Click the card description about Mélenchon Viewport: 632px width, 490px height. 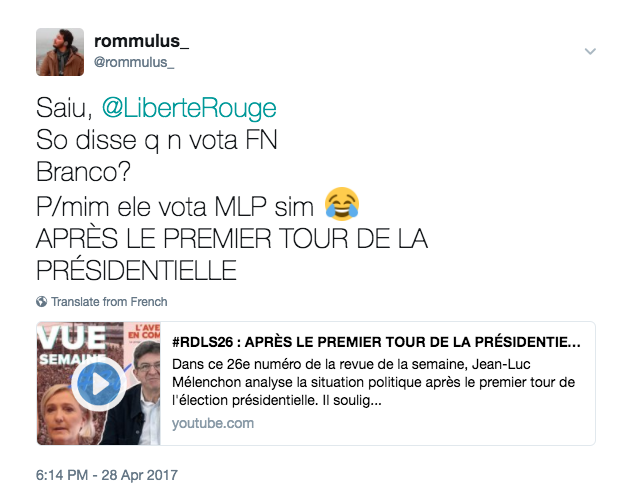(x=373, y=382)
